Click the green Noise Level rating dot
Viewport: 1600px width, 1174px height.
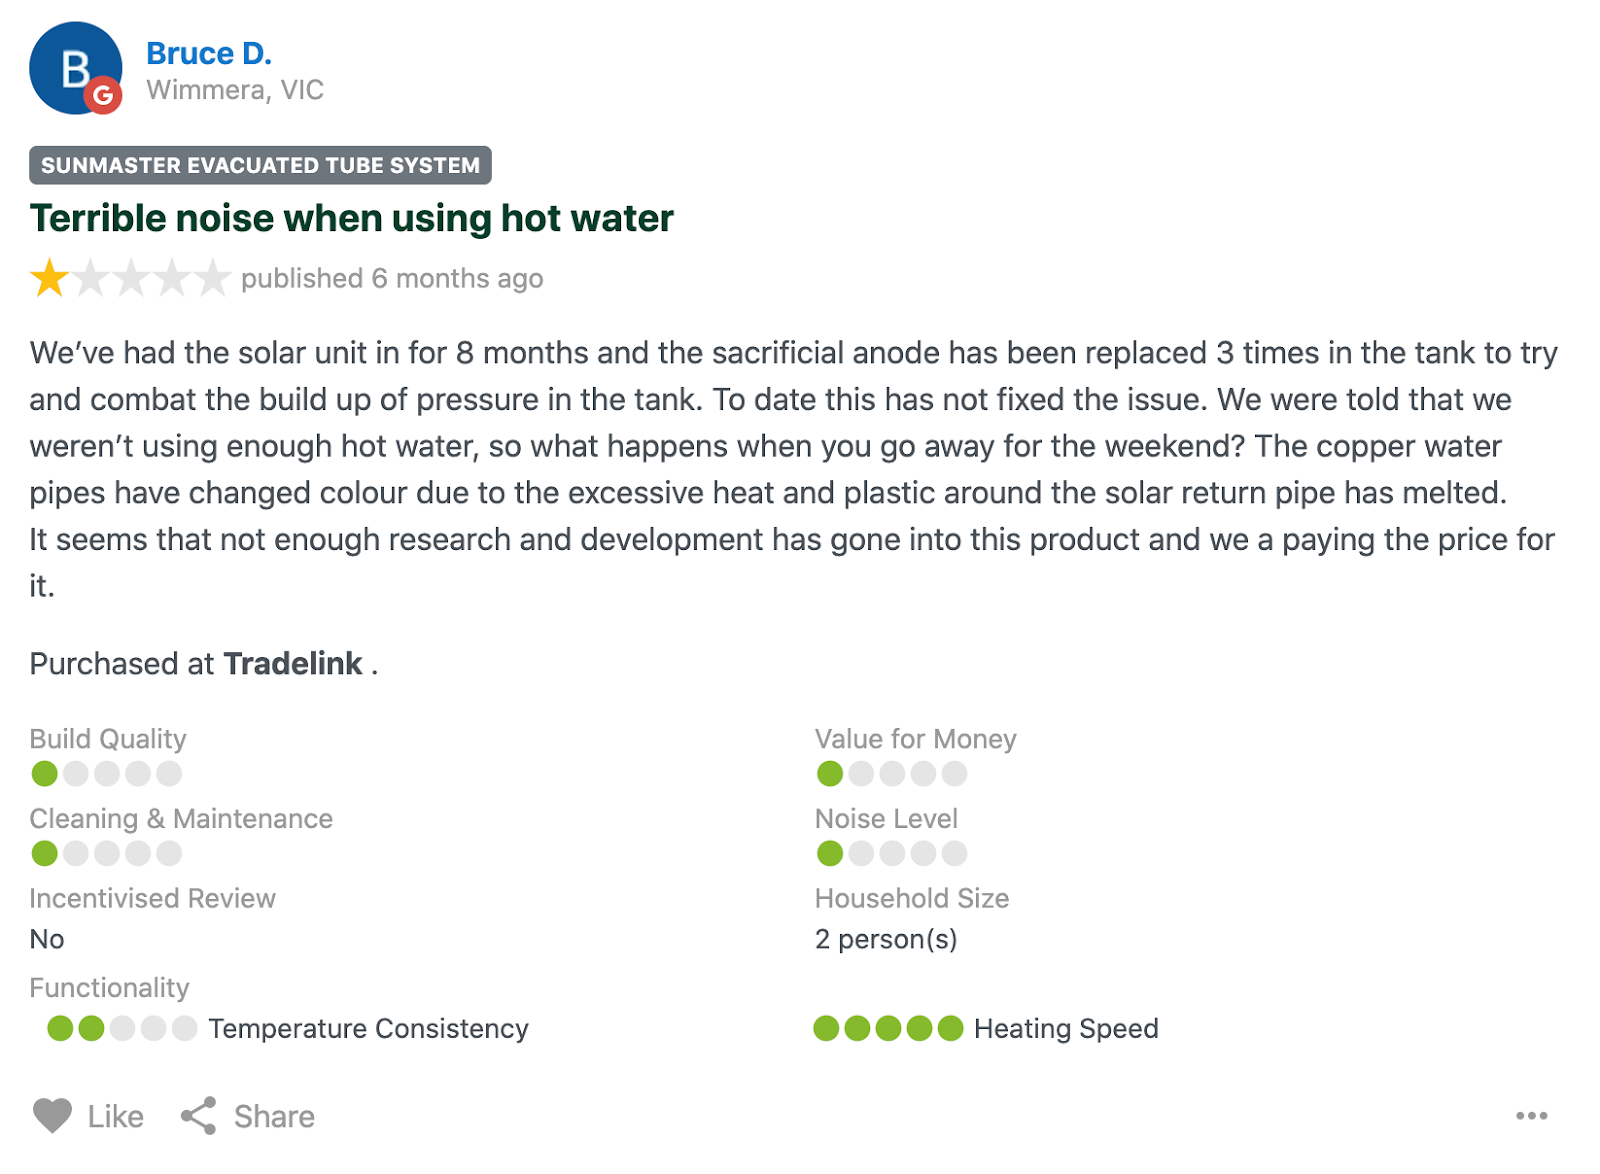click(829, 853)
